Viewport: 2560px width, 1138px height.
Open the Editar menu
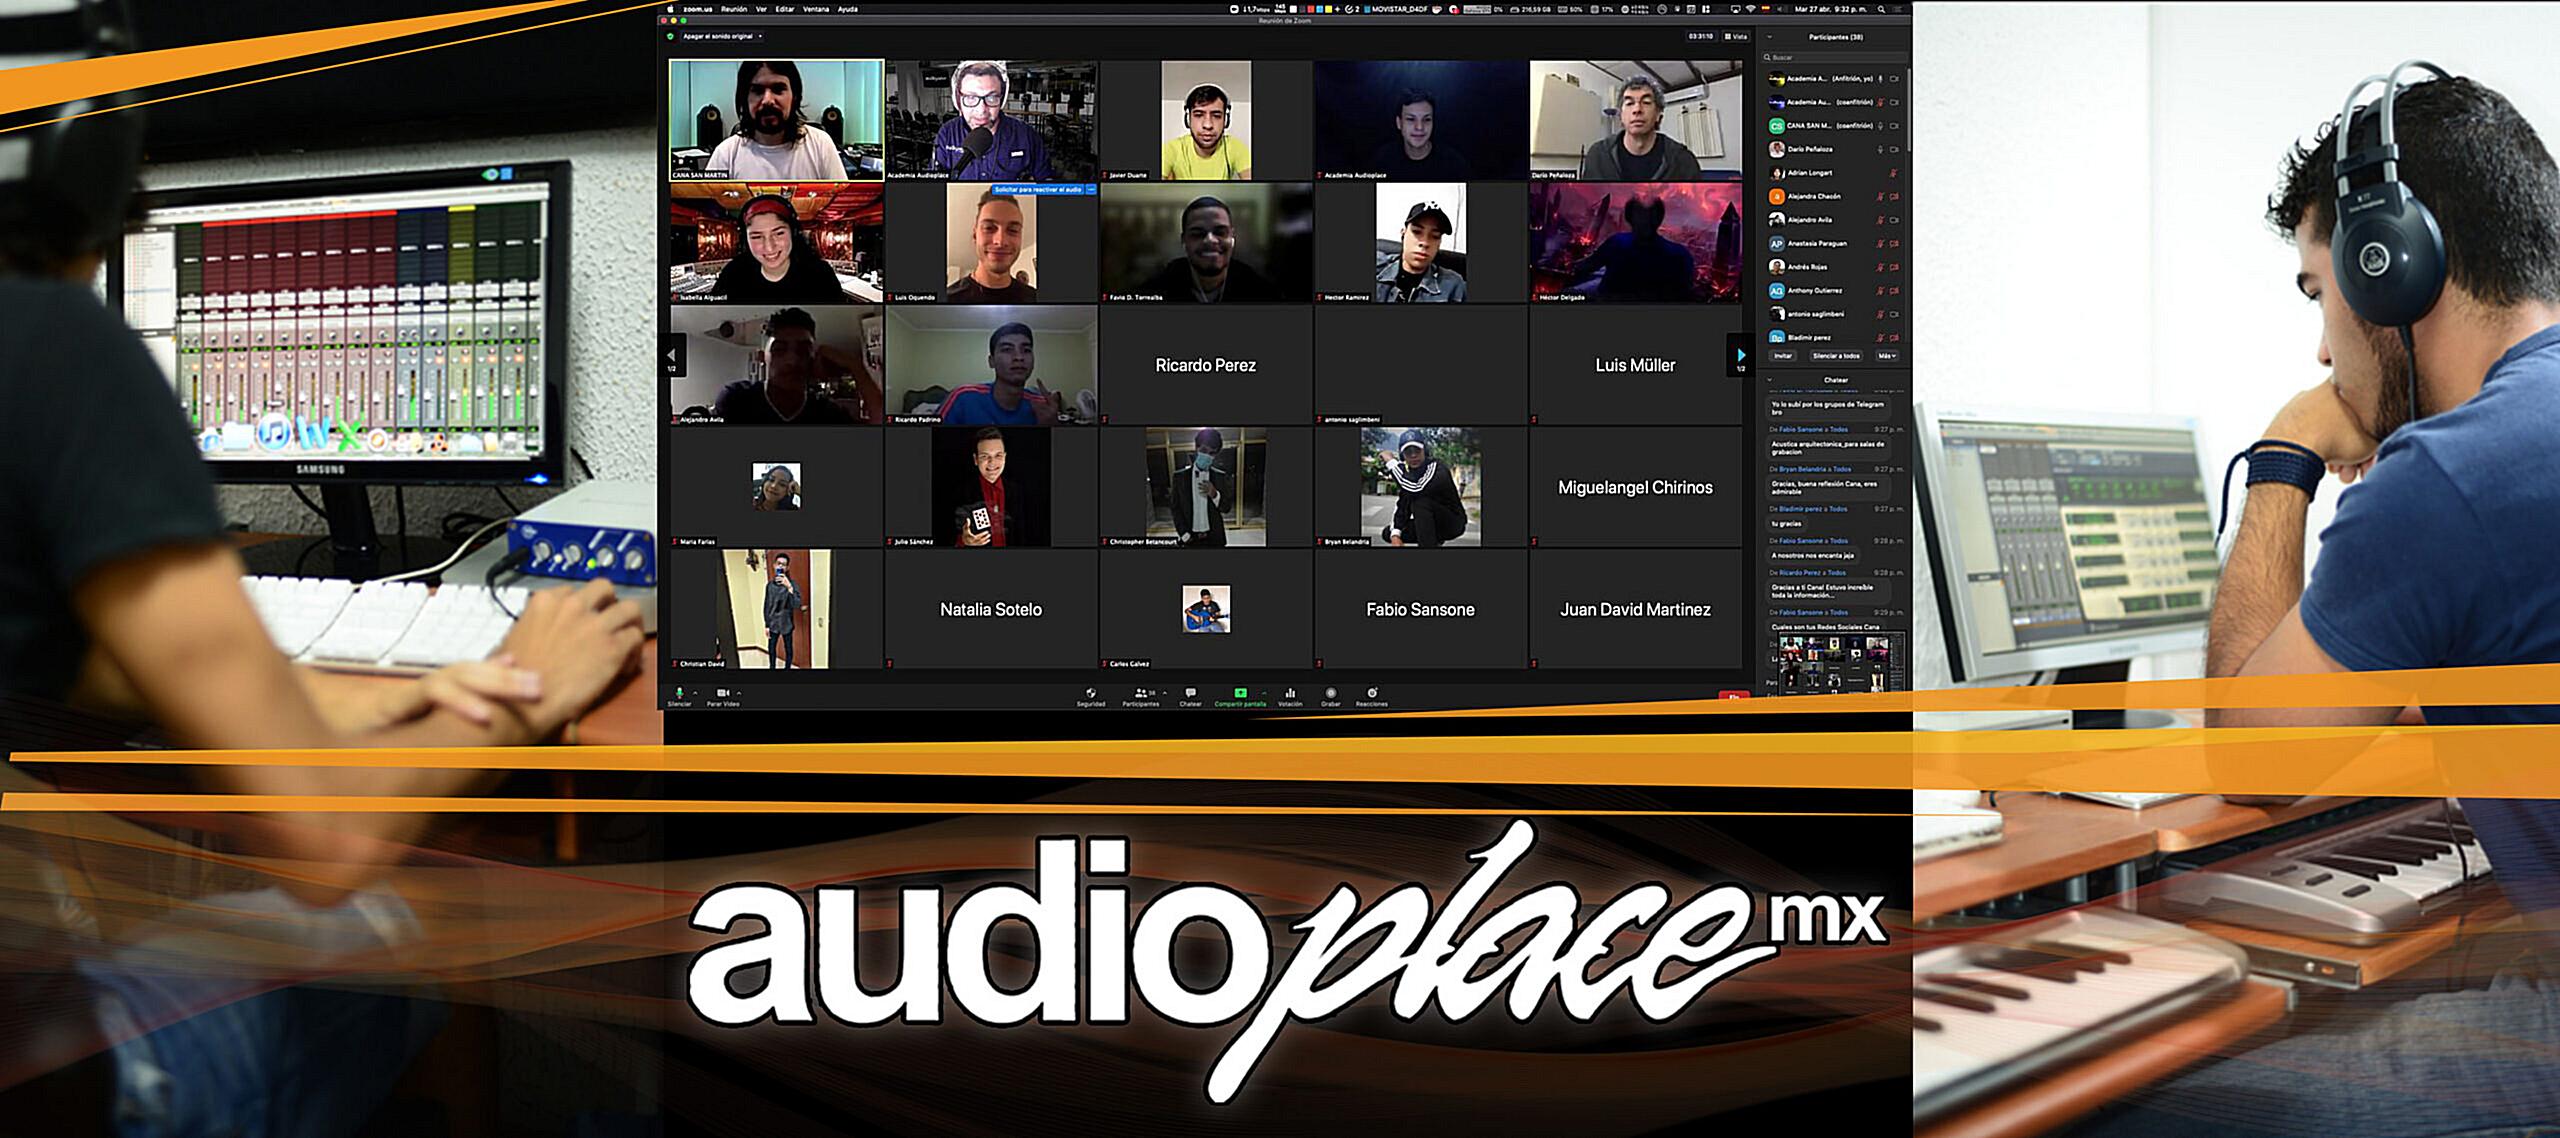point(785,9)
